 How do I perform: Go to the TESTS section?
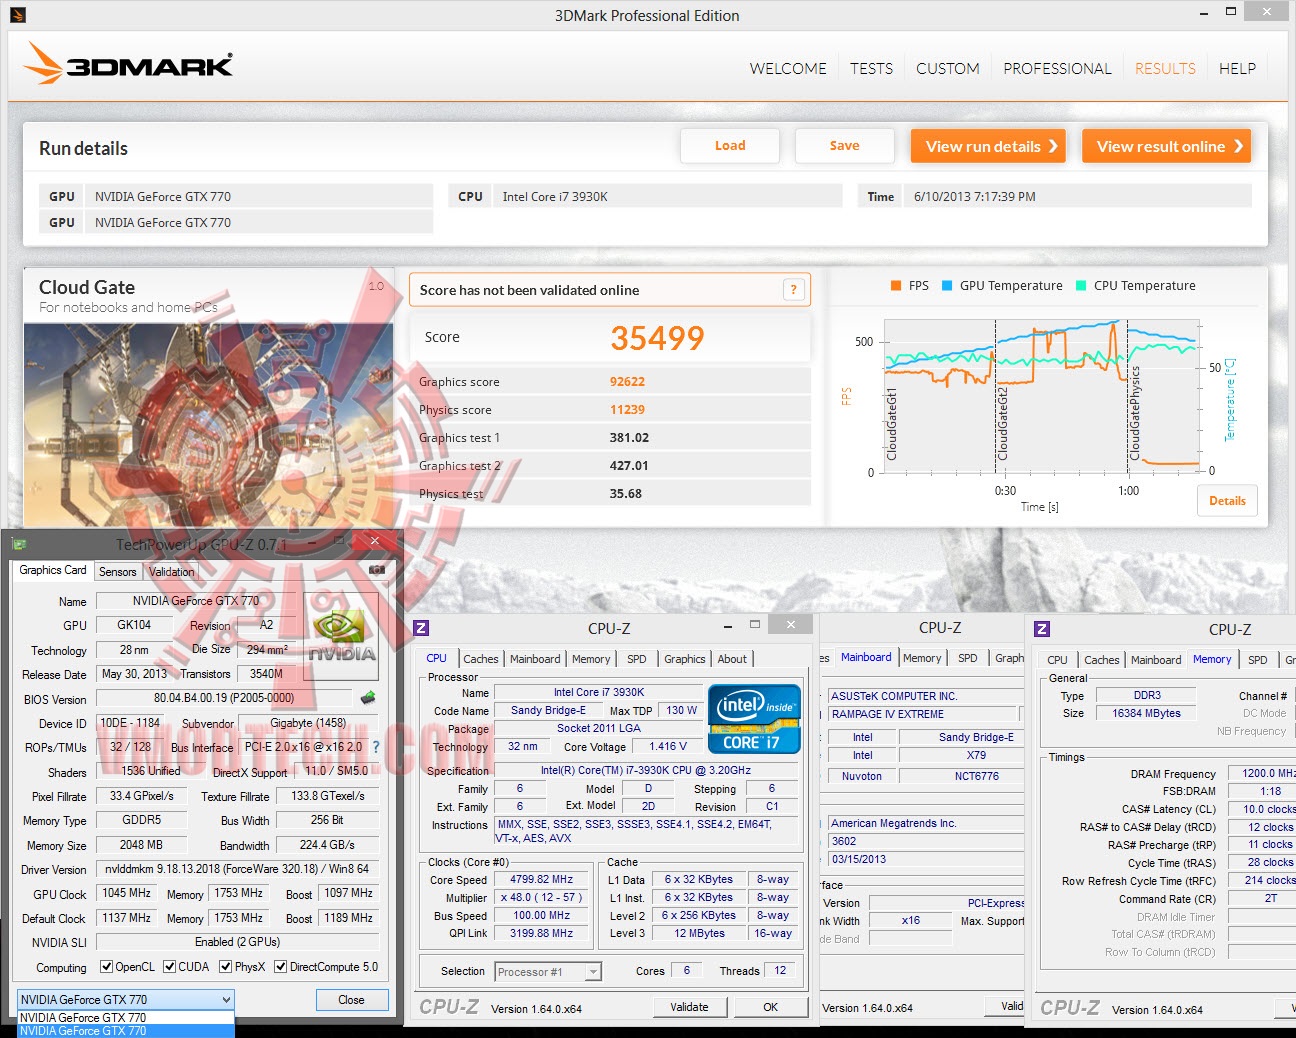872,68
